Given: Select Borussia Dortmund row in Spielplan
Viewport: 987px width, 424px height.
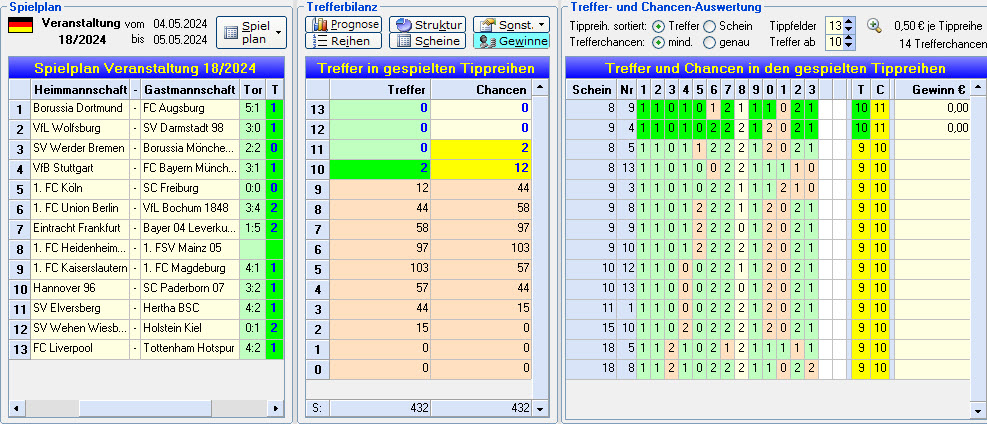Looking at the screenshot, I should (x=147, y=108).
